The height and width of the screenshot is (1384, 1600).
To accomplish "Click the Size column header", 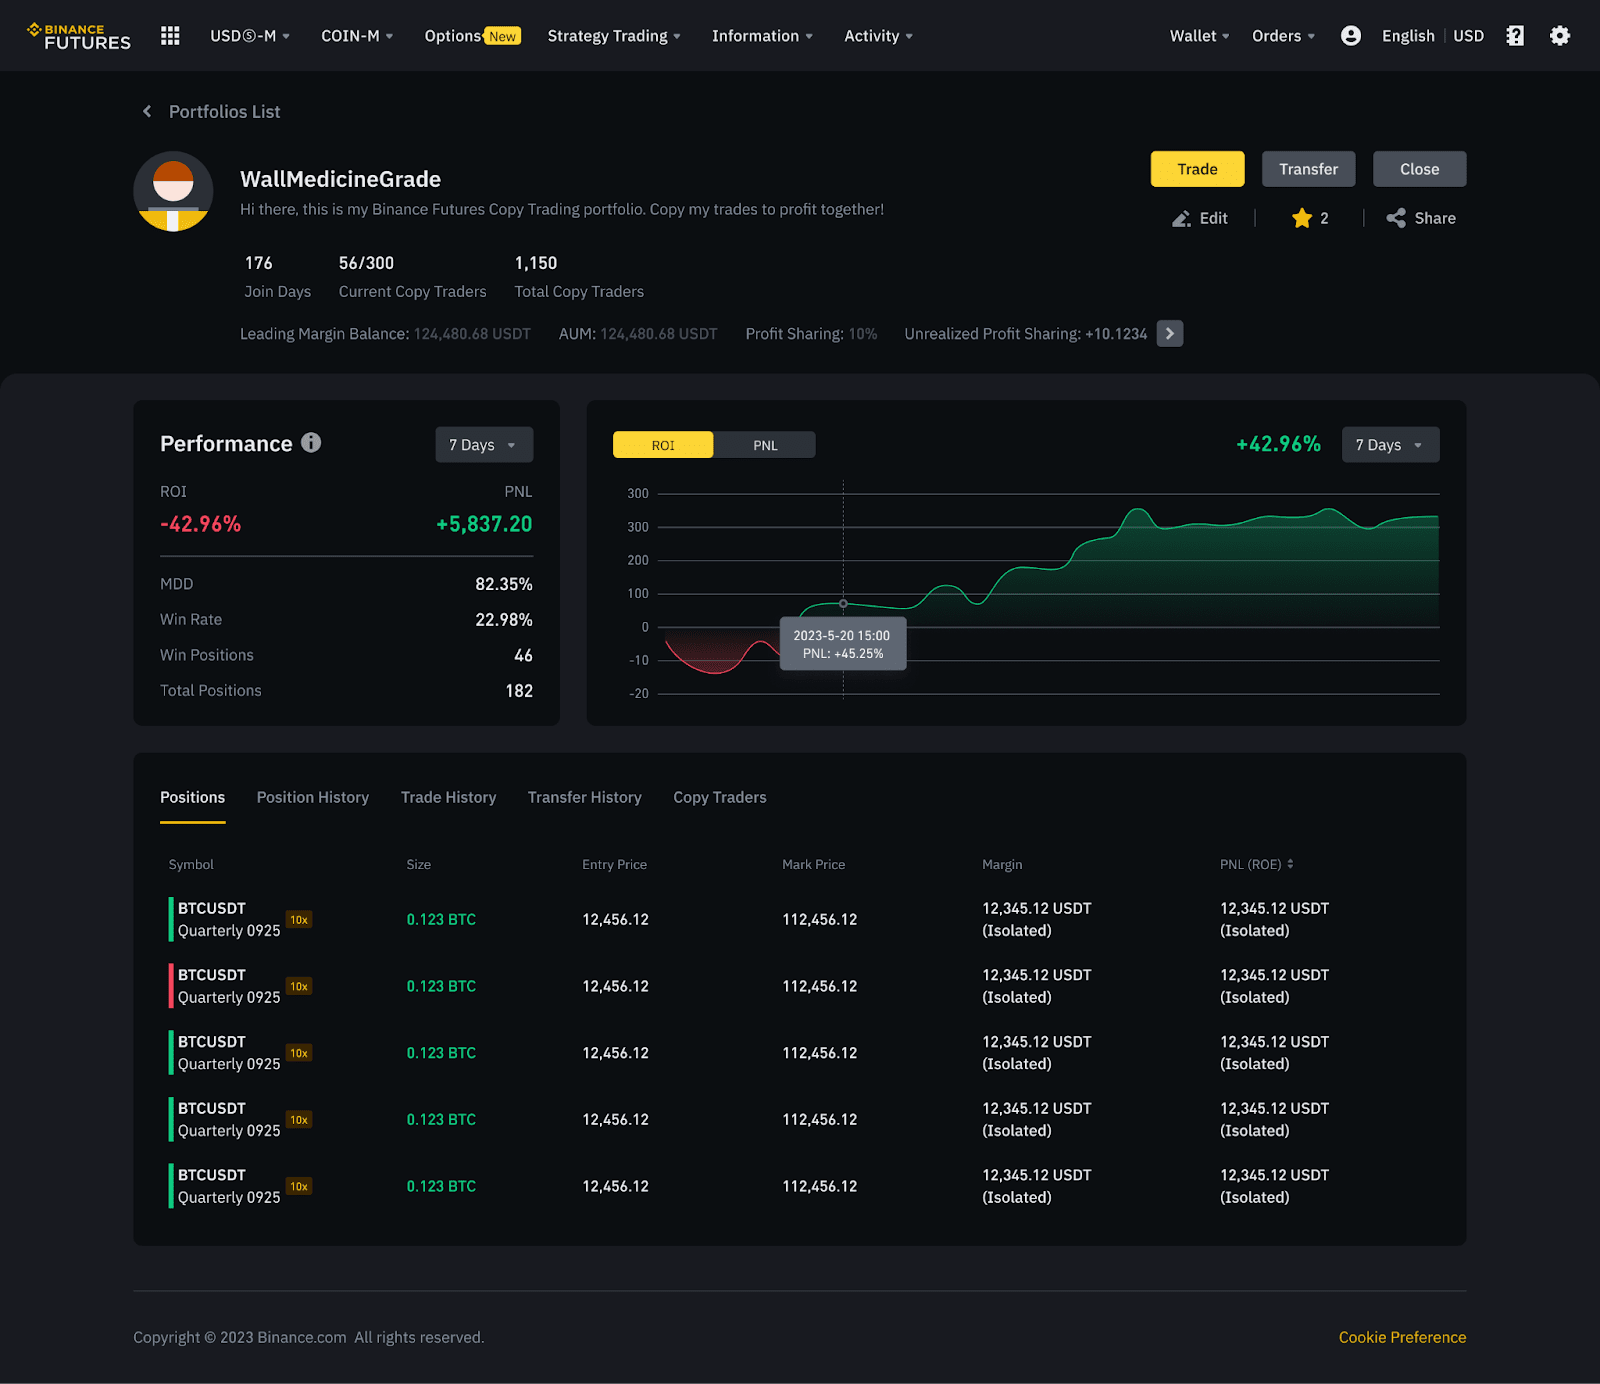I will pos(419,864).
